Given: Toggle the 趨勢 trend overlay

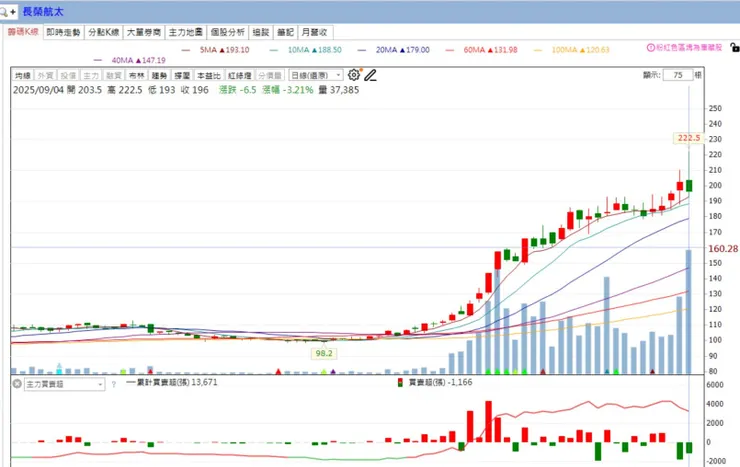Looking at the screenshot, I should [159, 75].
